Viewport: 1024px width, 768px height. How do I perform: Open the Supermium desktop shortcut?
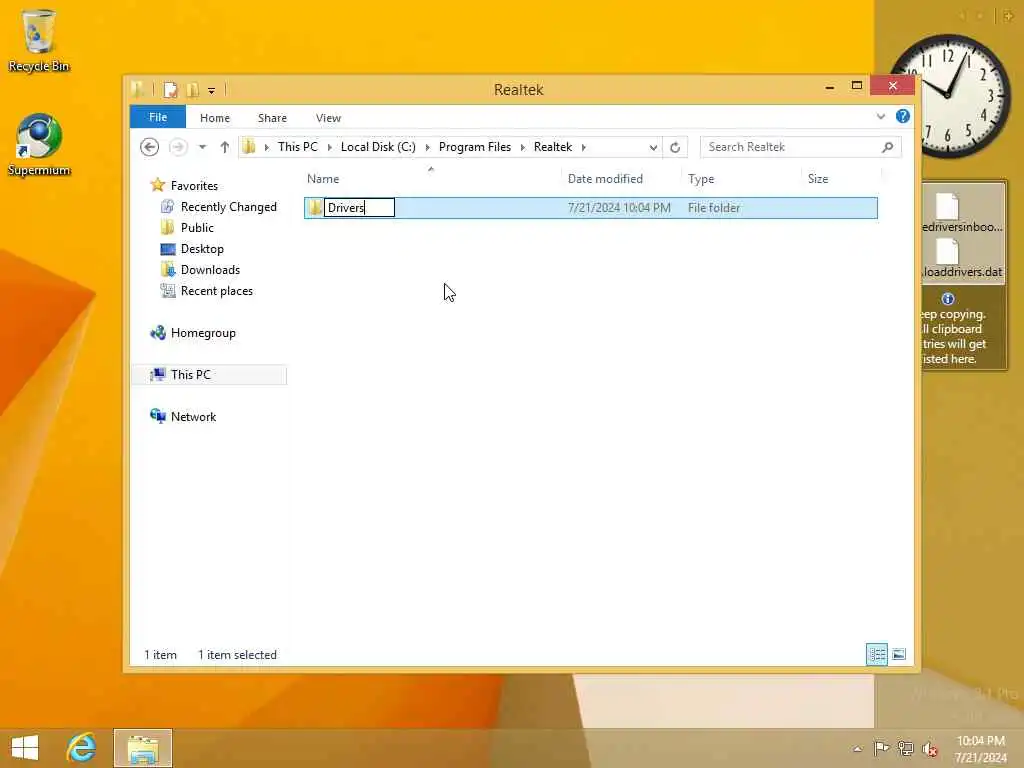[39, 145]
